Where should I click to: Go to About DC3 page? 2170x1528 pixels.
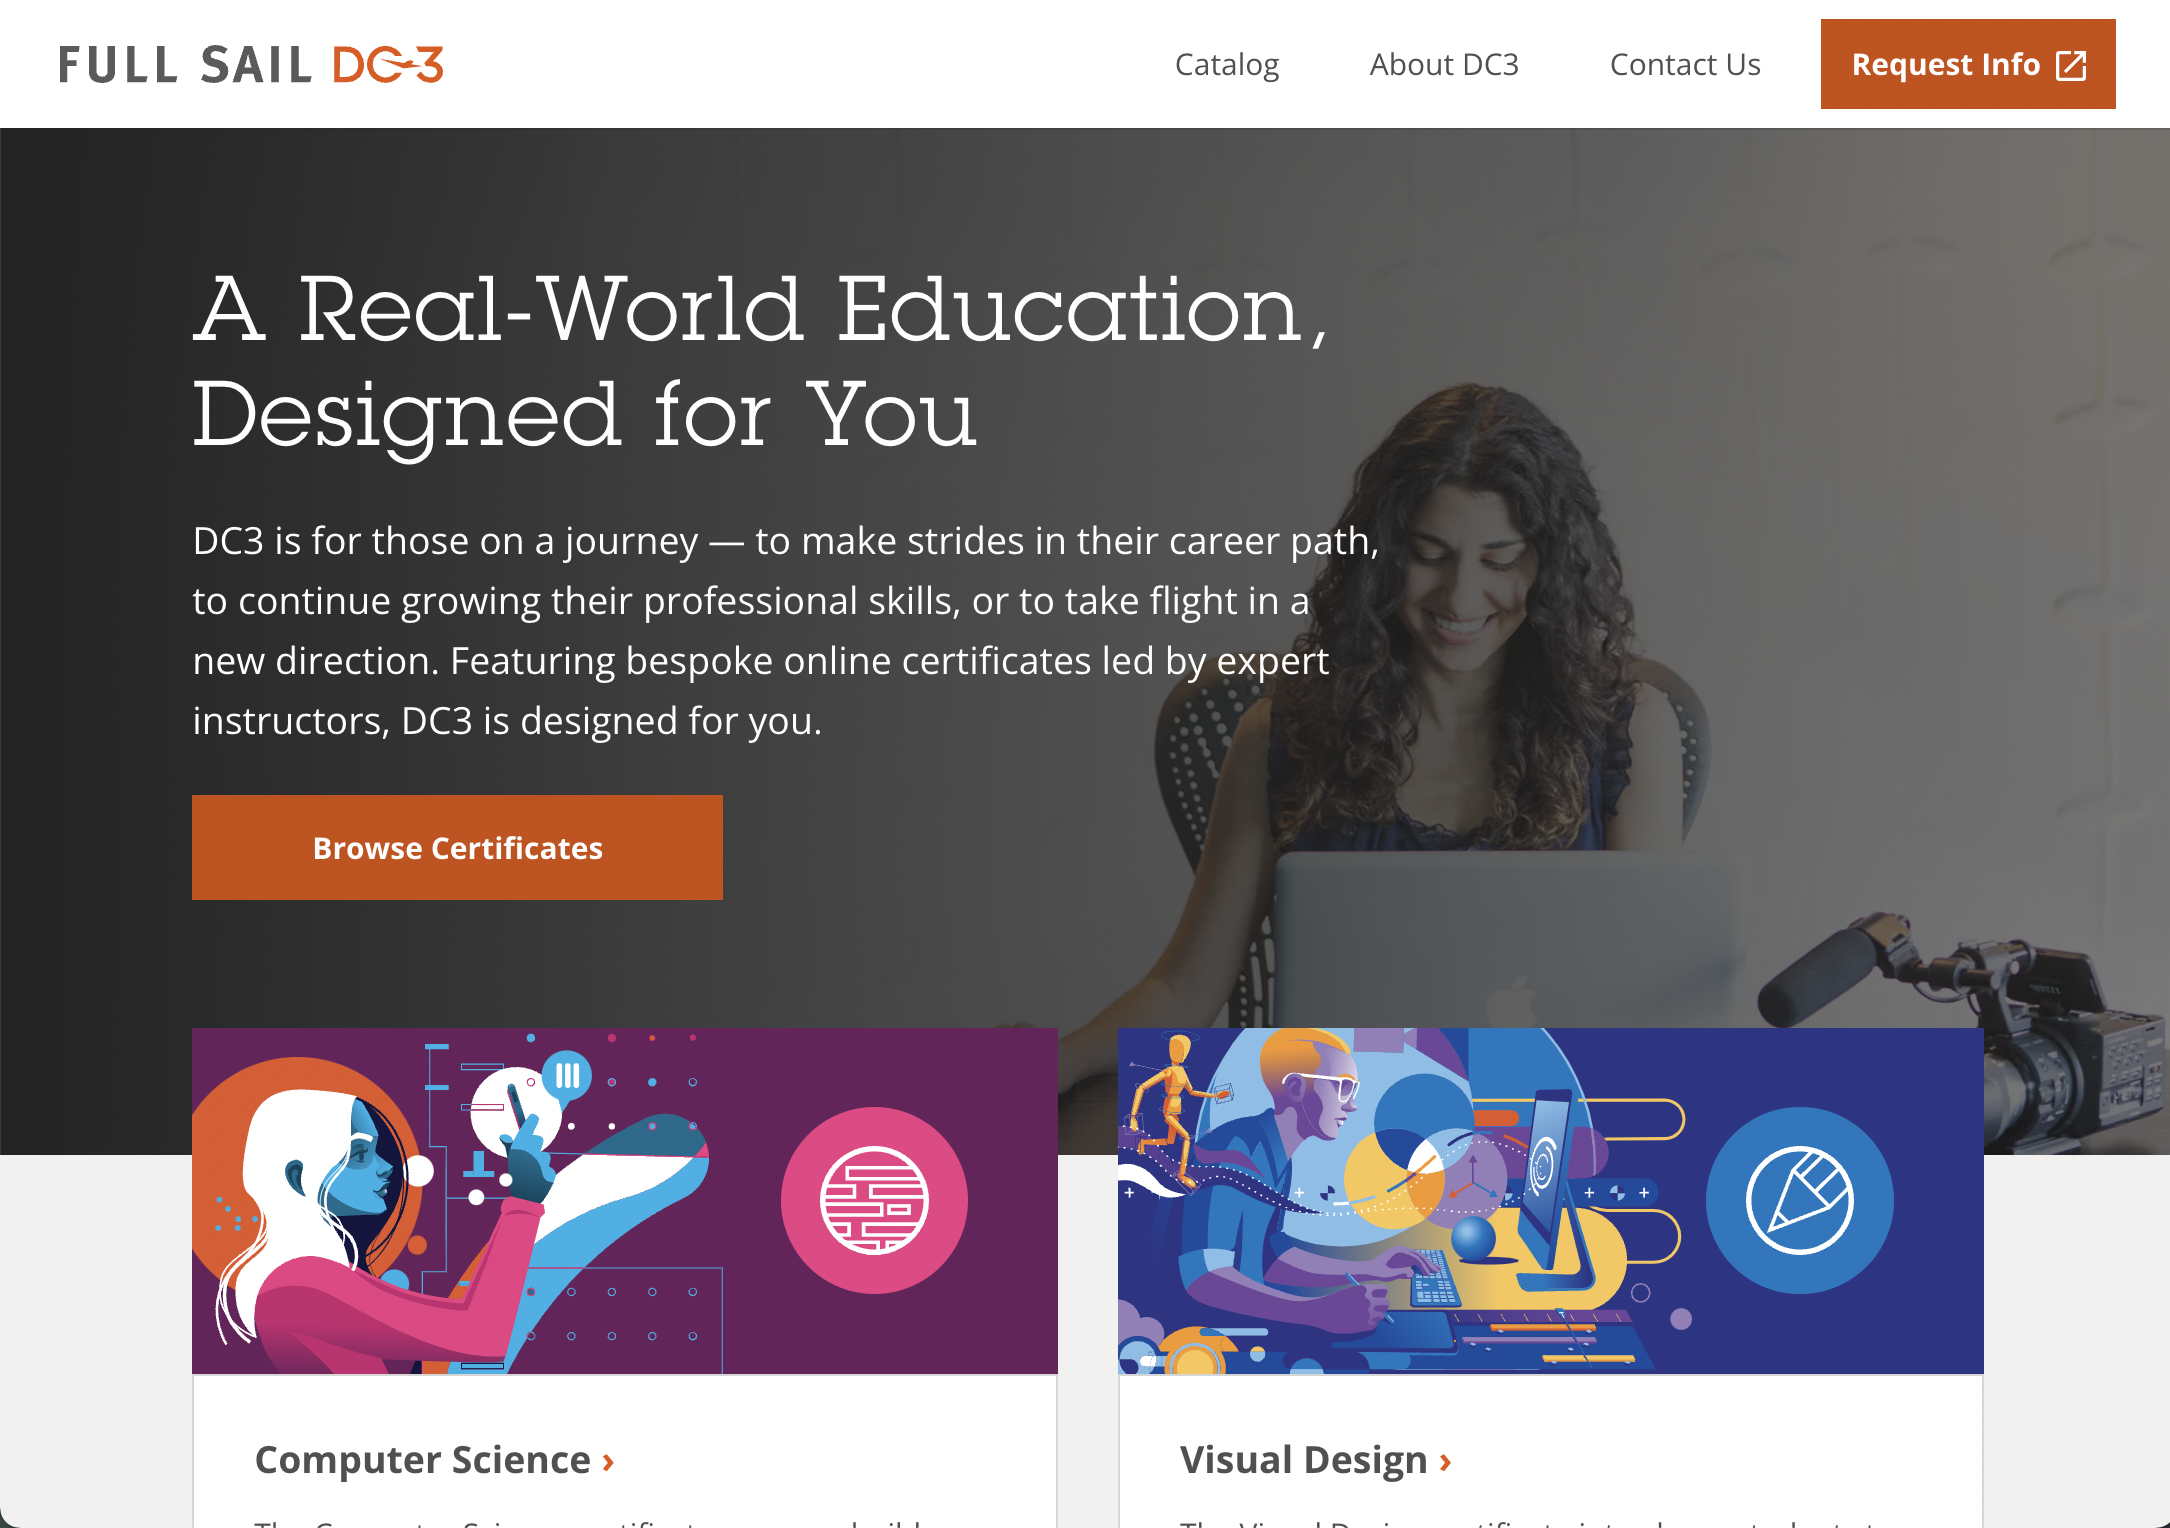[x=1444, y=64]
